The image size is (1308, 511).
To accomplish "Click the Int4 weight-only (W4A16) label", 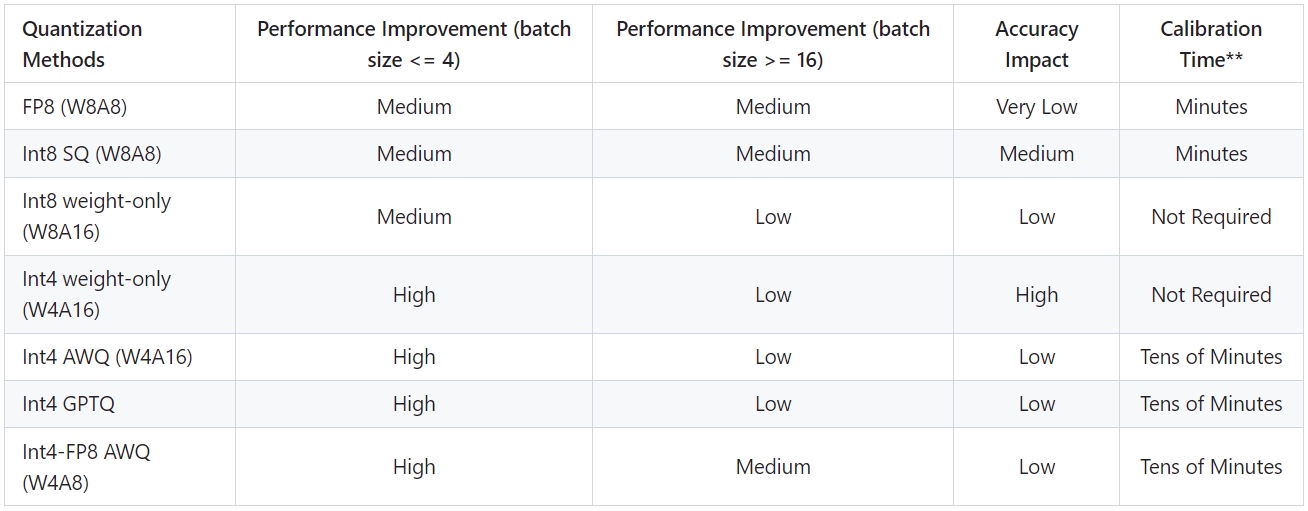I will pyautogui.click(x=96, y=294).
